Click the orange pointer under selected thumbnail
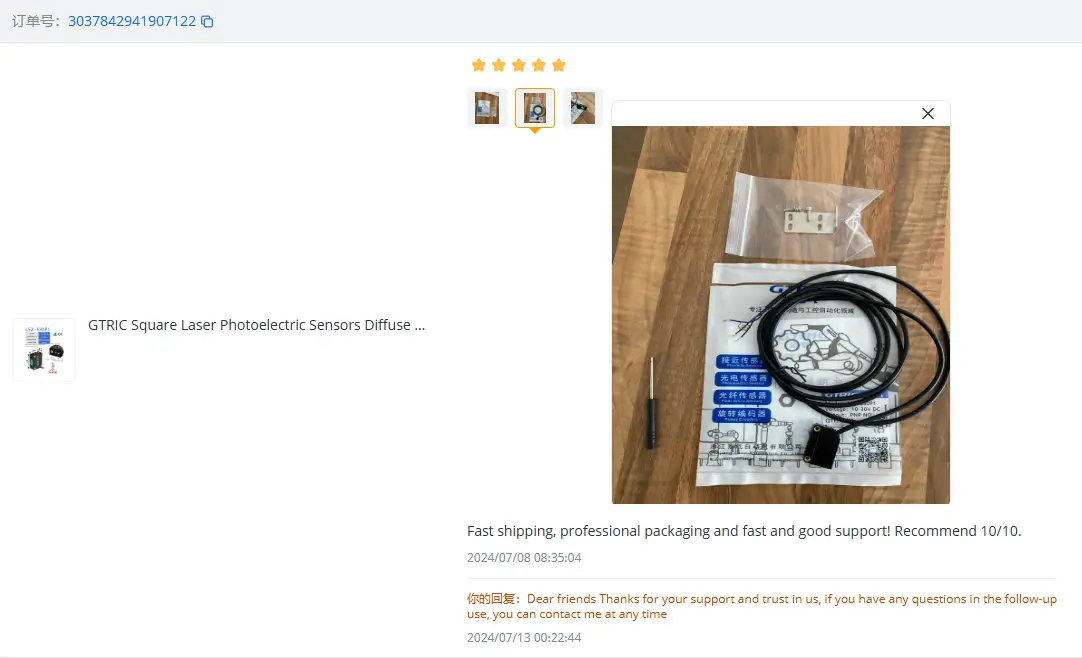Image resolution: width=1082 pixels, height=658 pixels. coord(535,130)
